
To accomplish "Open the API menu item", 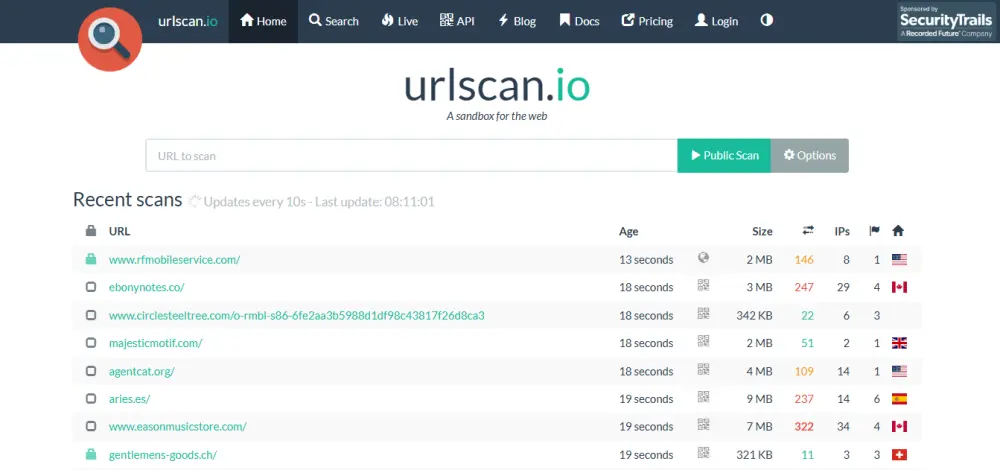I will point(457,21).
